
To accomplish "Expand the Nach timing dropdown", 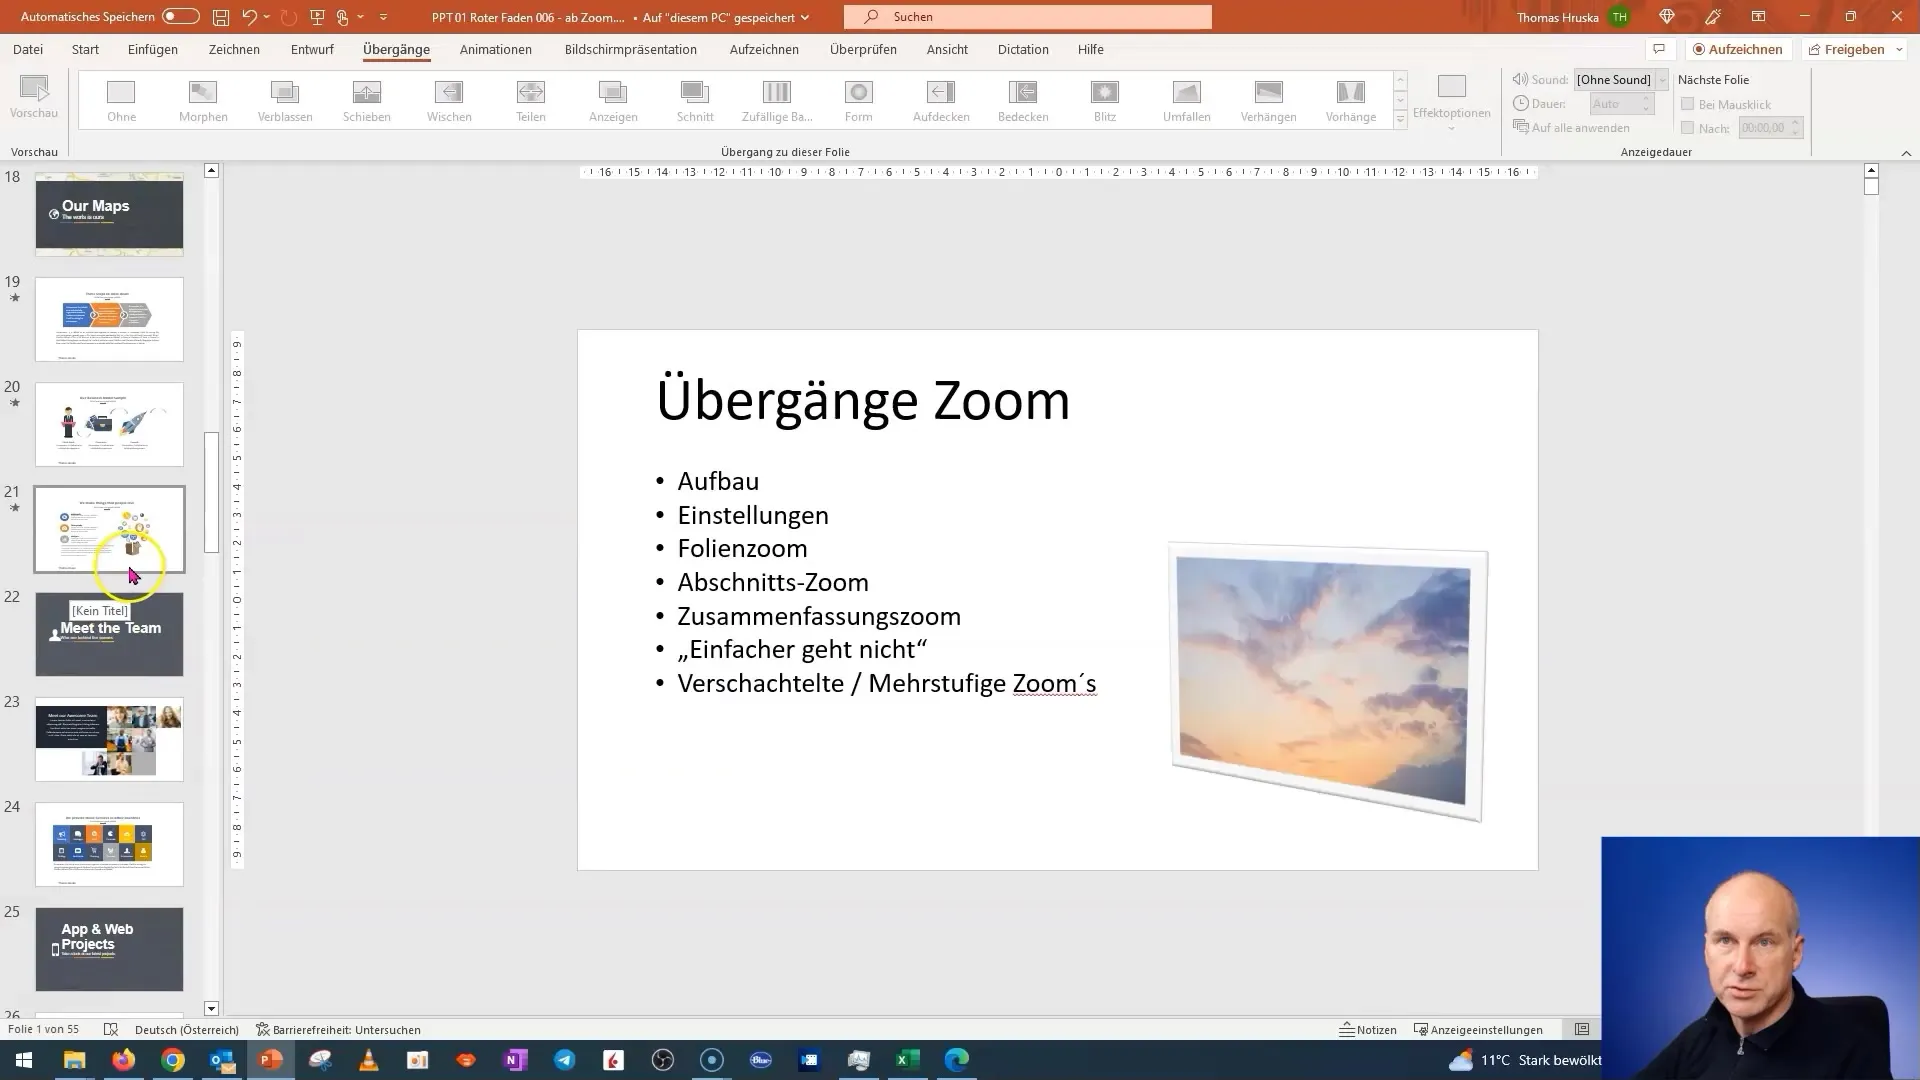I will (1797, 132).
